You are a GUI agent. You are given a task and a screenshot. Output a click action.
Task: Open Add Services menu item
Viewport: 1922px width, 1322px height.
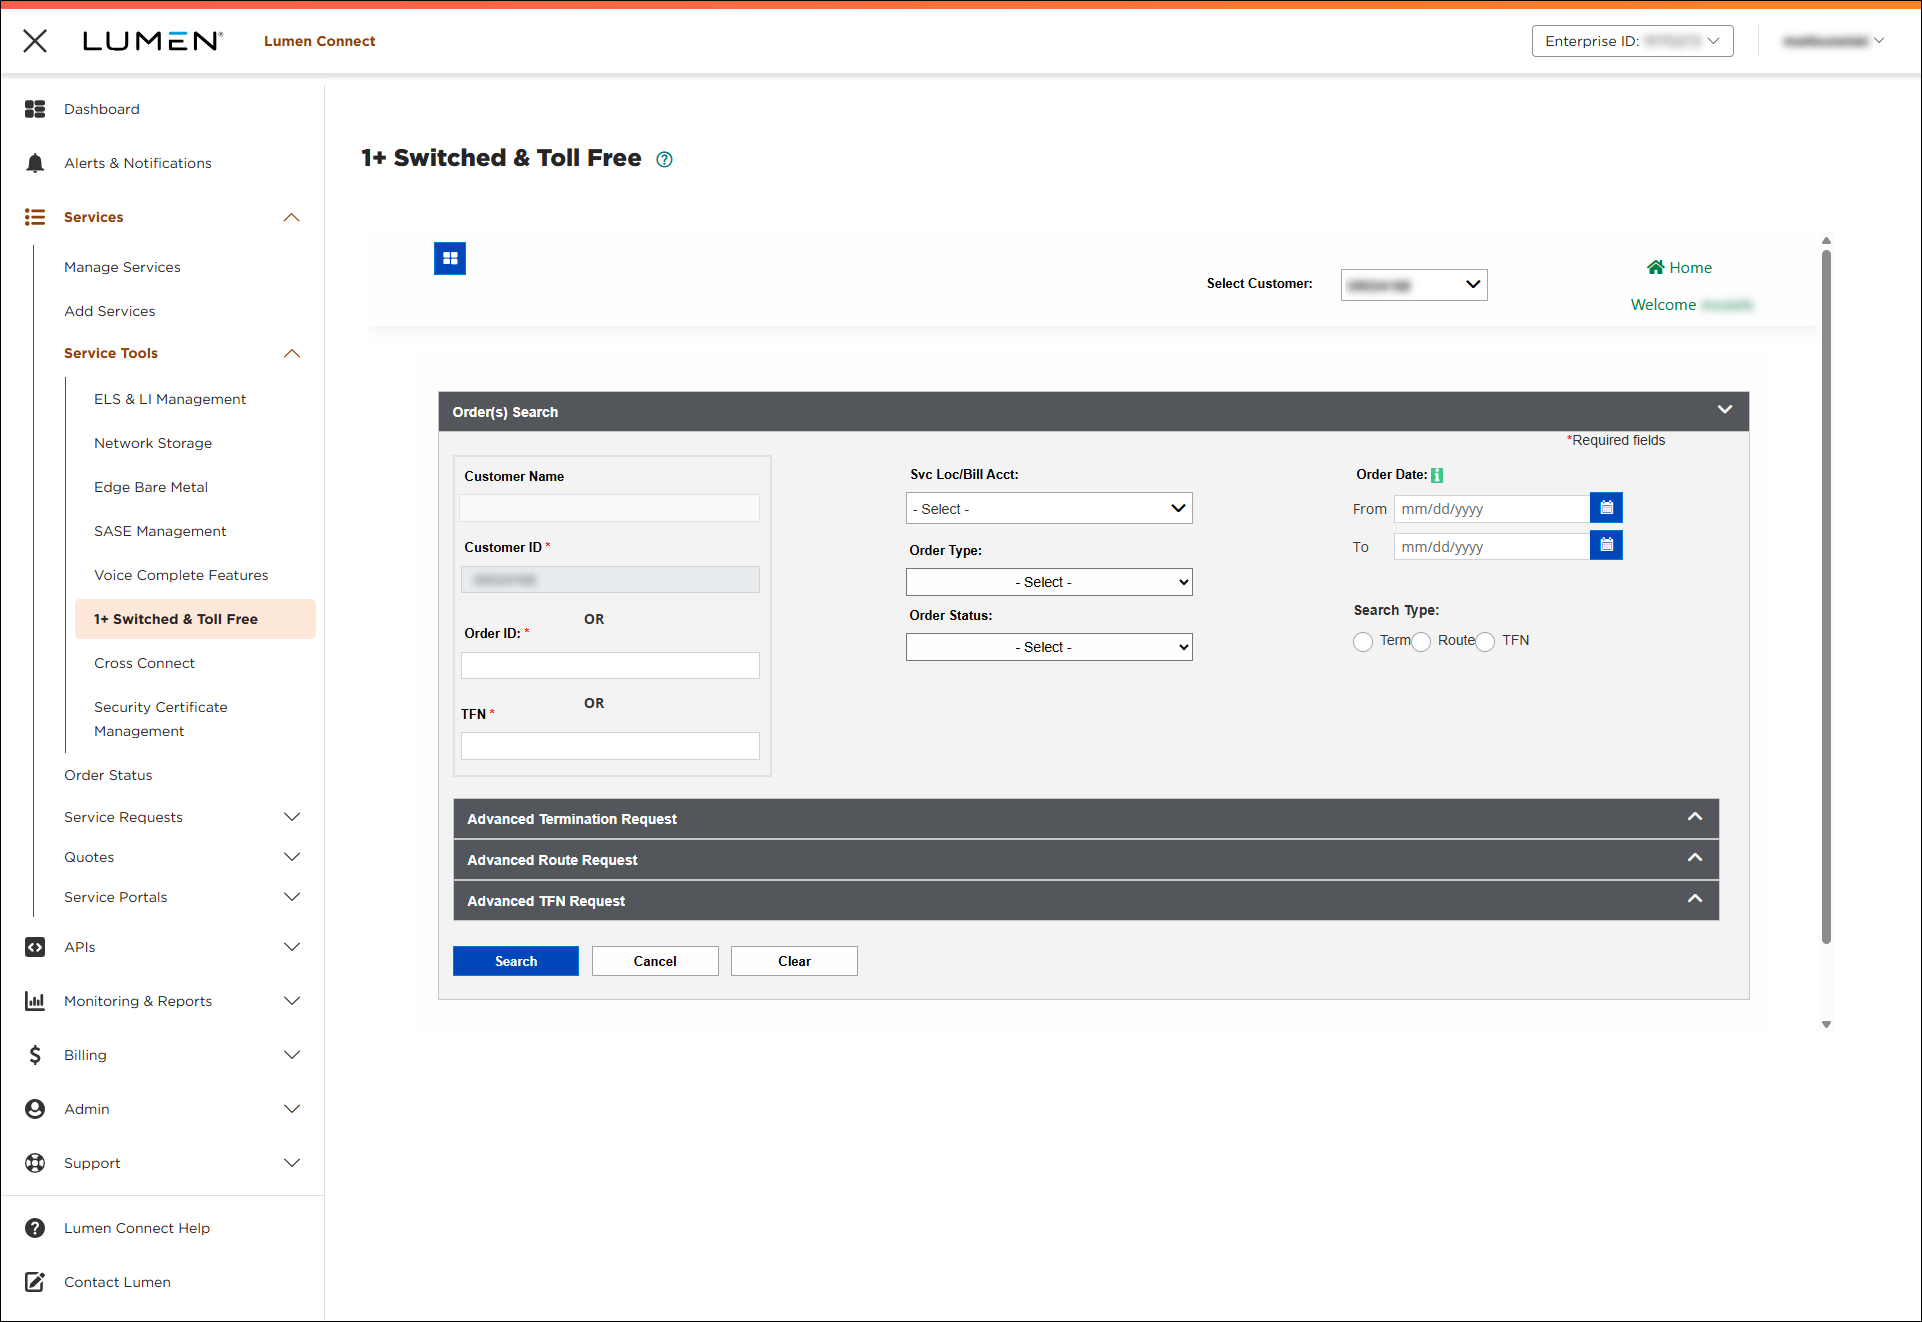[x=110, y=311]
